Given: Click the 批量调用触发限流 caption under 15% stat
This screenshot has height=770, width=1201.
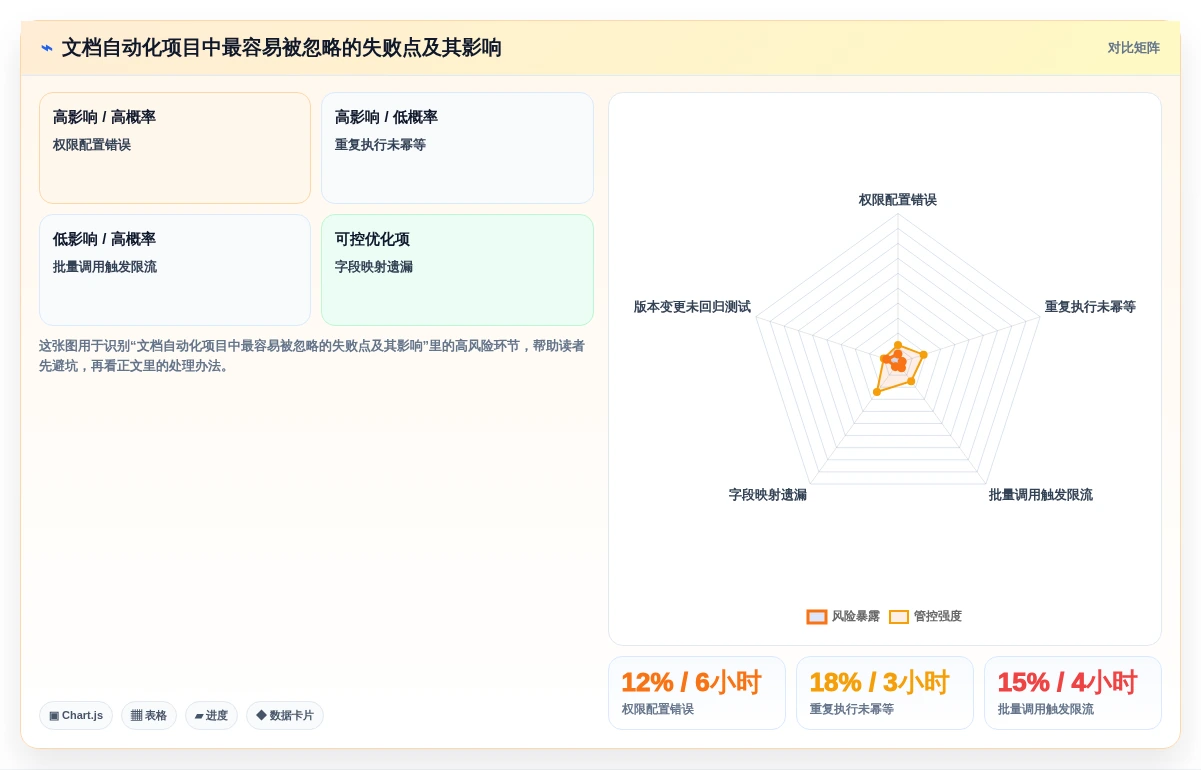Looking at the screenshot, I should [1046, 709].
